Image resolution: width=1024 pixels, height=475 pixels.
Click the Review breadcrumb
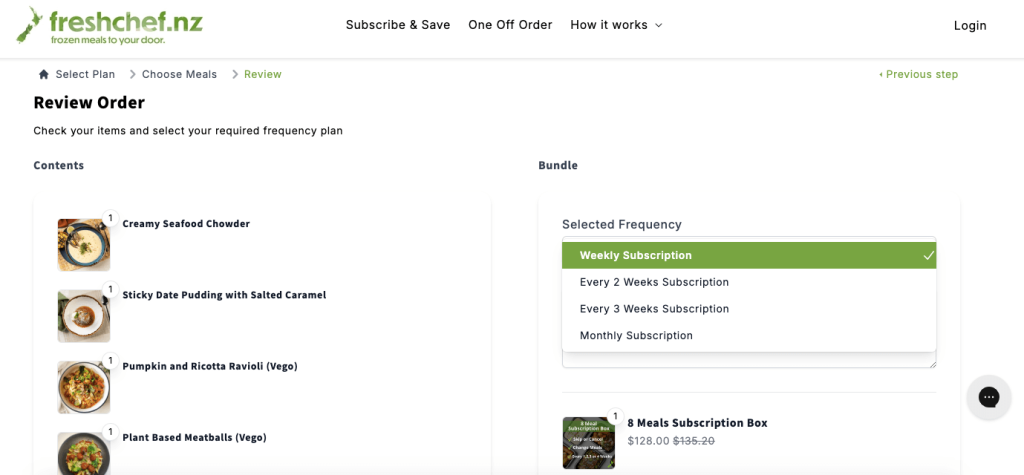pyautogui.click(x=263, y=74)
